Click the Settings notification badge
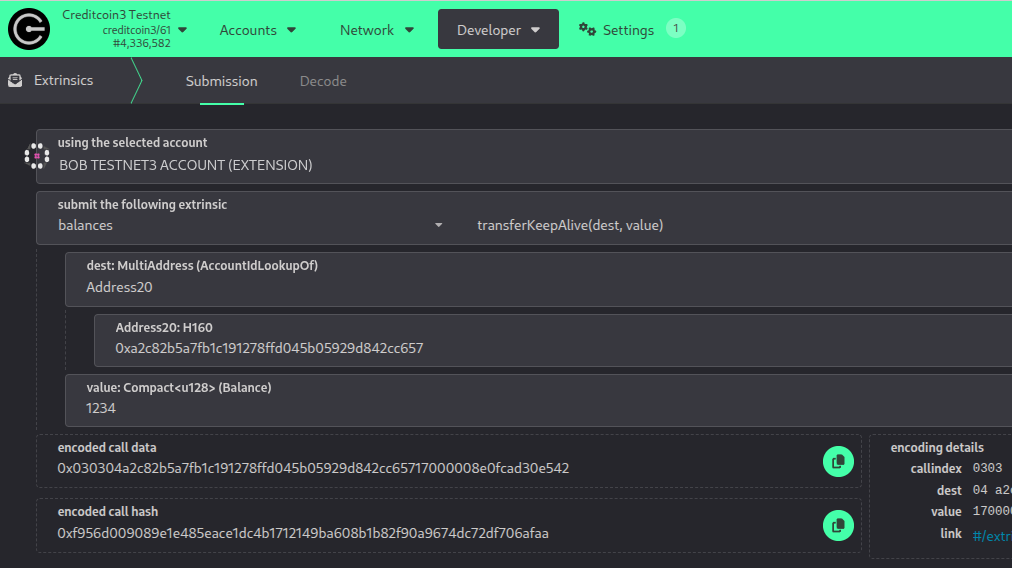This screenshot has width=1012, height=568. click(676, 29)
